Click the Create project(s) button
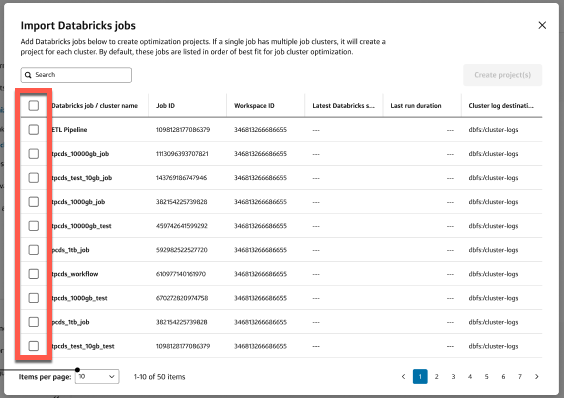Viewport: 564px width, 398px height. pyautogui.click(x=502, y=75)
